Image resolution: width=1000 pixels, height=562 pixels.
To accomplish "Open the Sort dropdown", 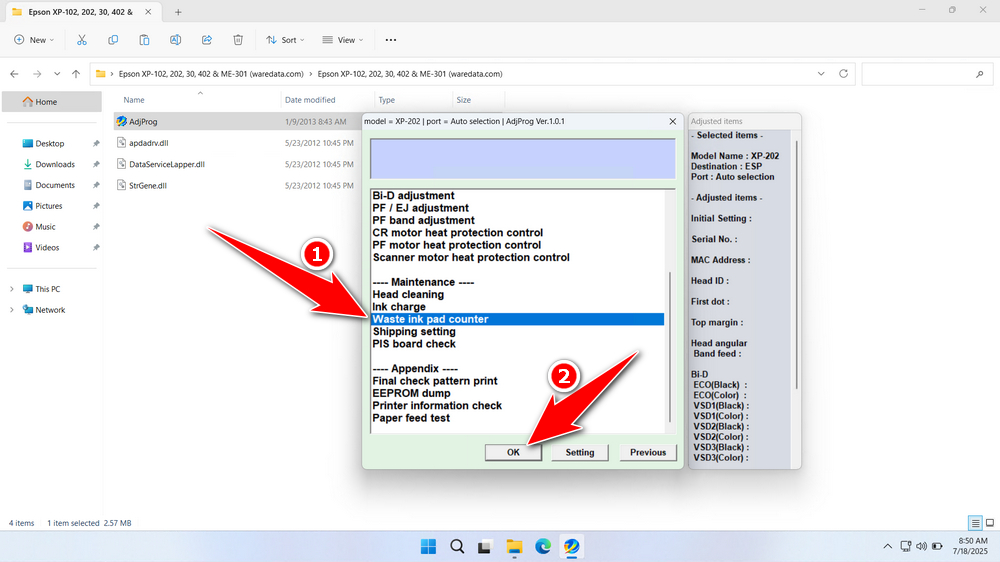I will [x=285, y=40].
